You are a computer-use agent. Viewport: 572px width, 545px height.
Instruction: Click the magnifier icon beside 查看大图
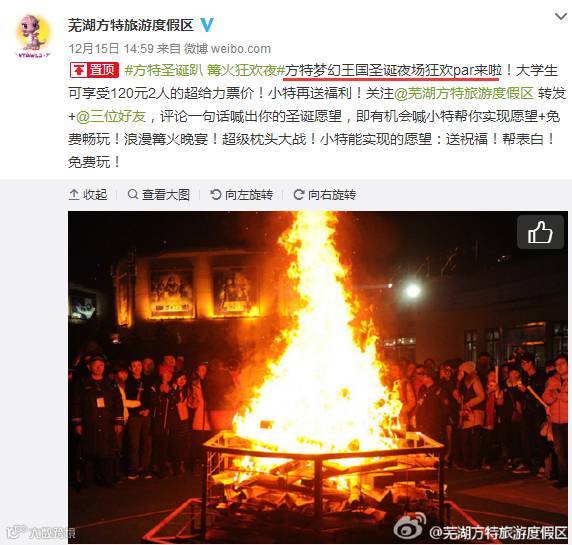133,194
